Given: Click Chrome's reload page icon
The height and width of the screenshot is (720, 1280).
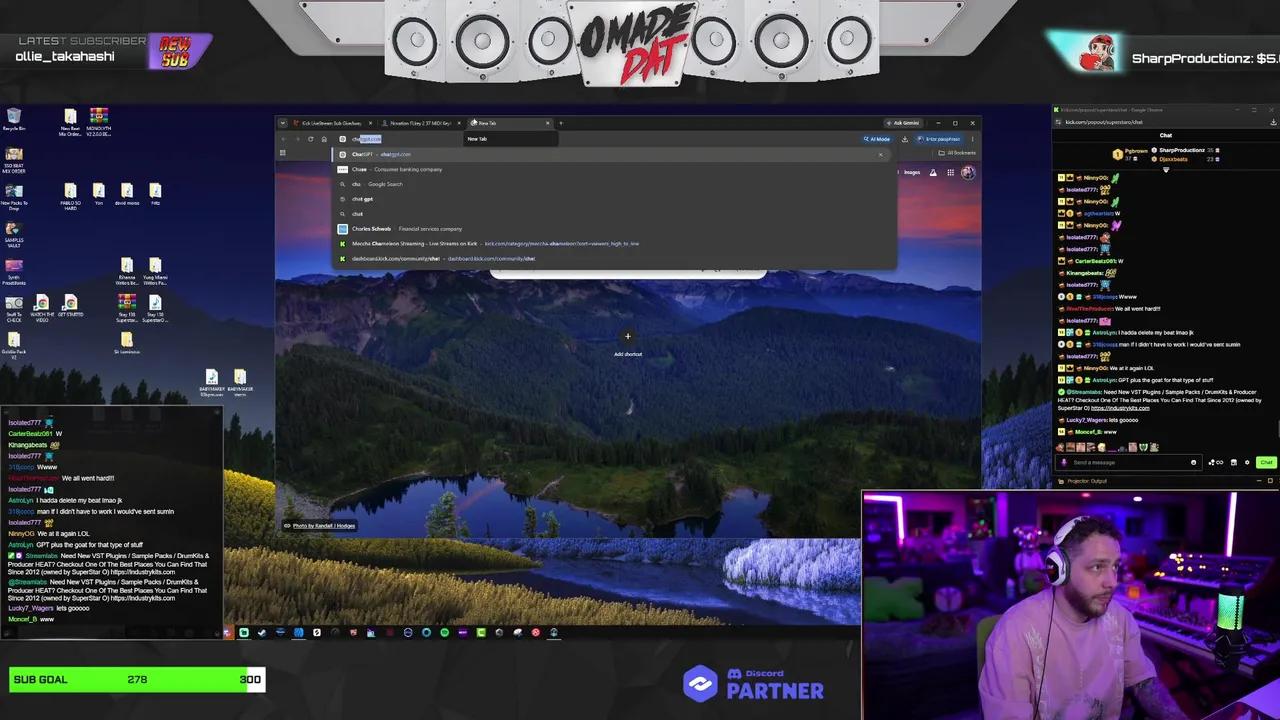Looking at the screenshot, I should coord(310,139).
